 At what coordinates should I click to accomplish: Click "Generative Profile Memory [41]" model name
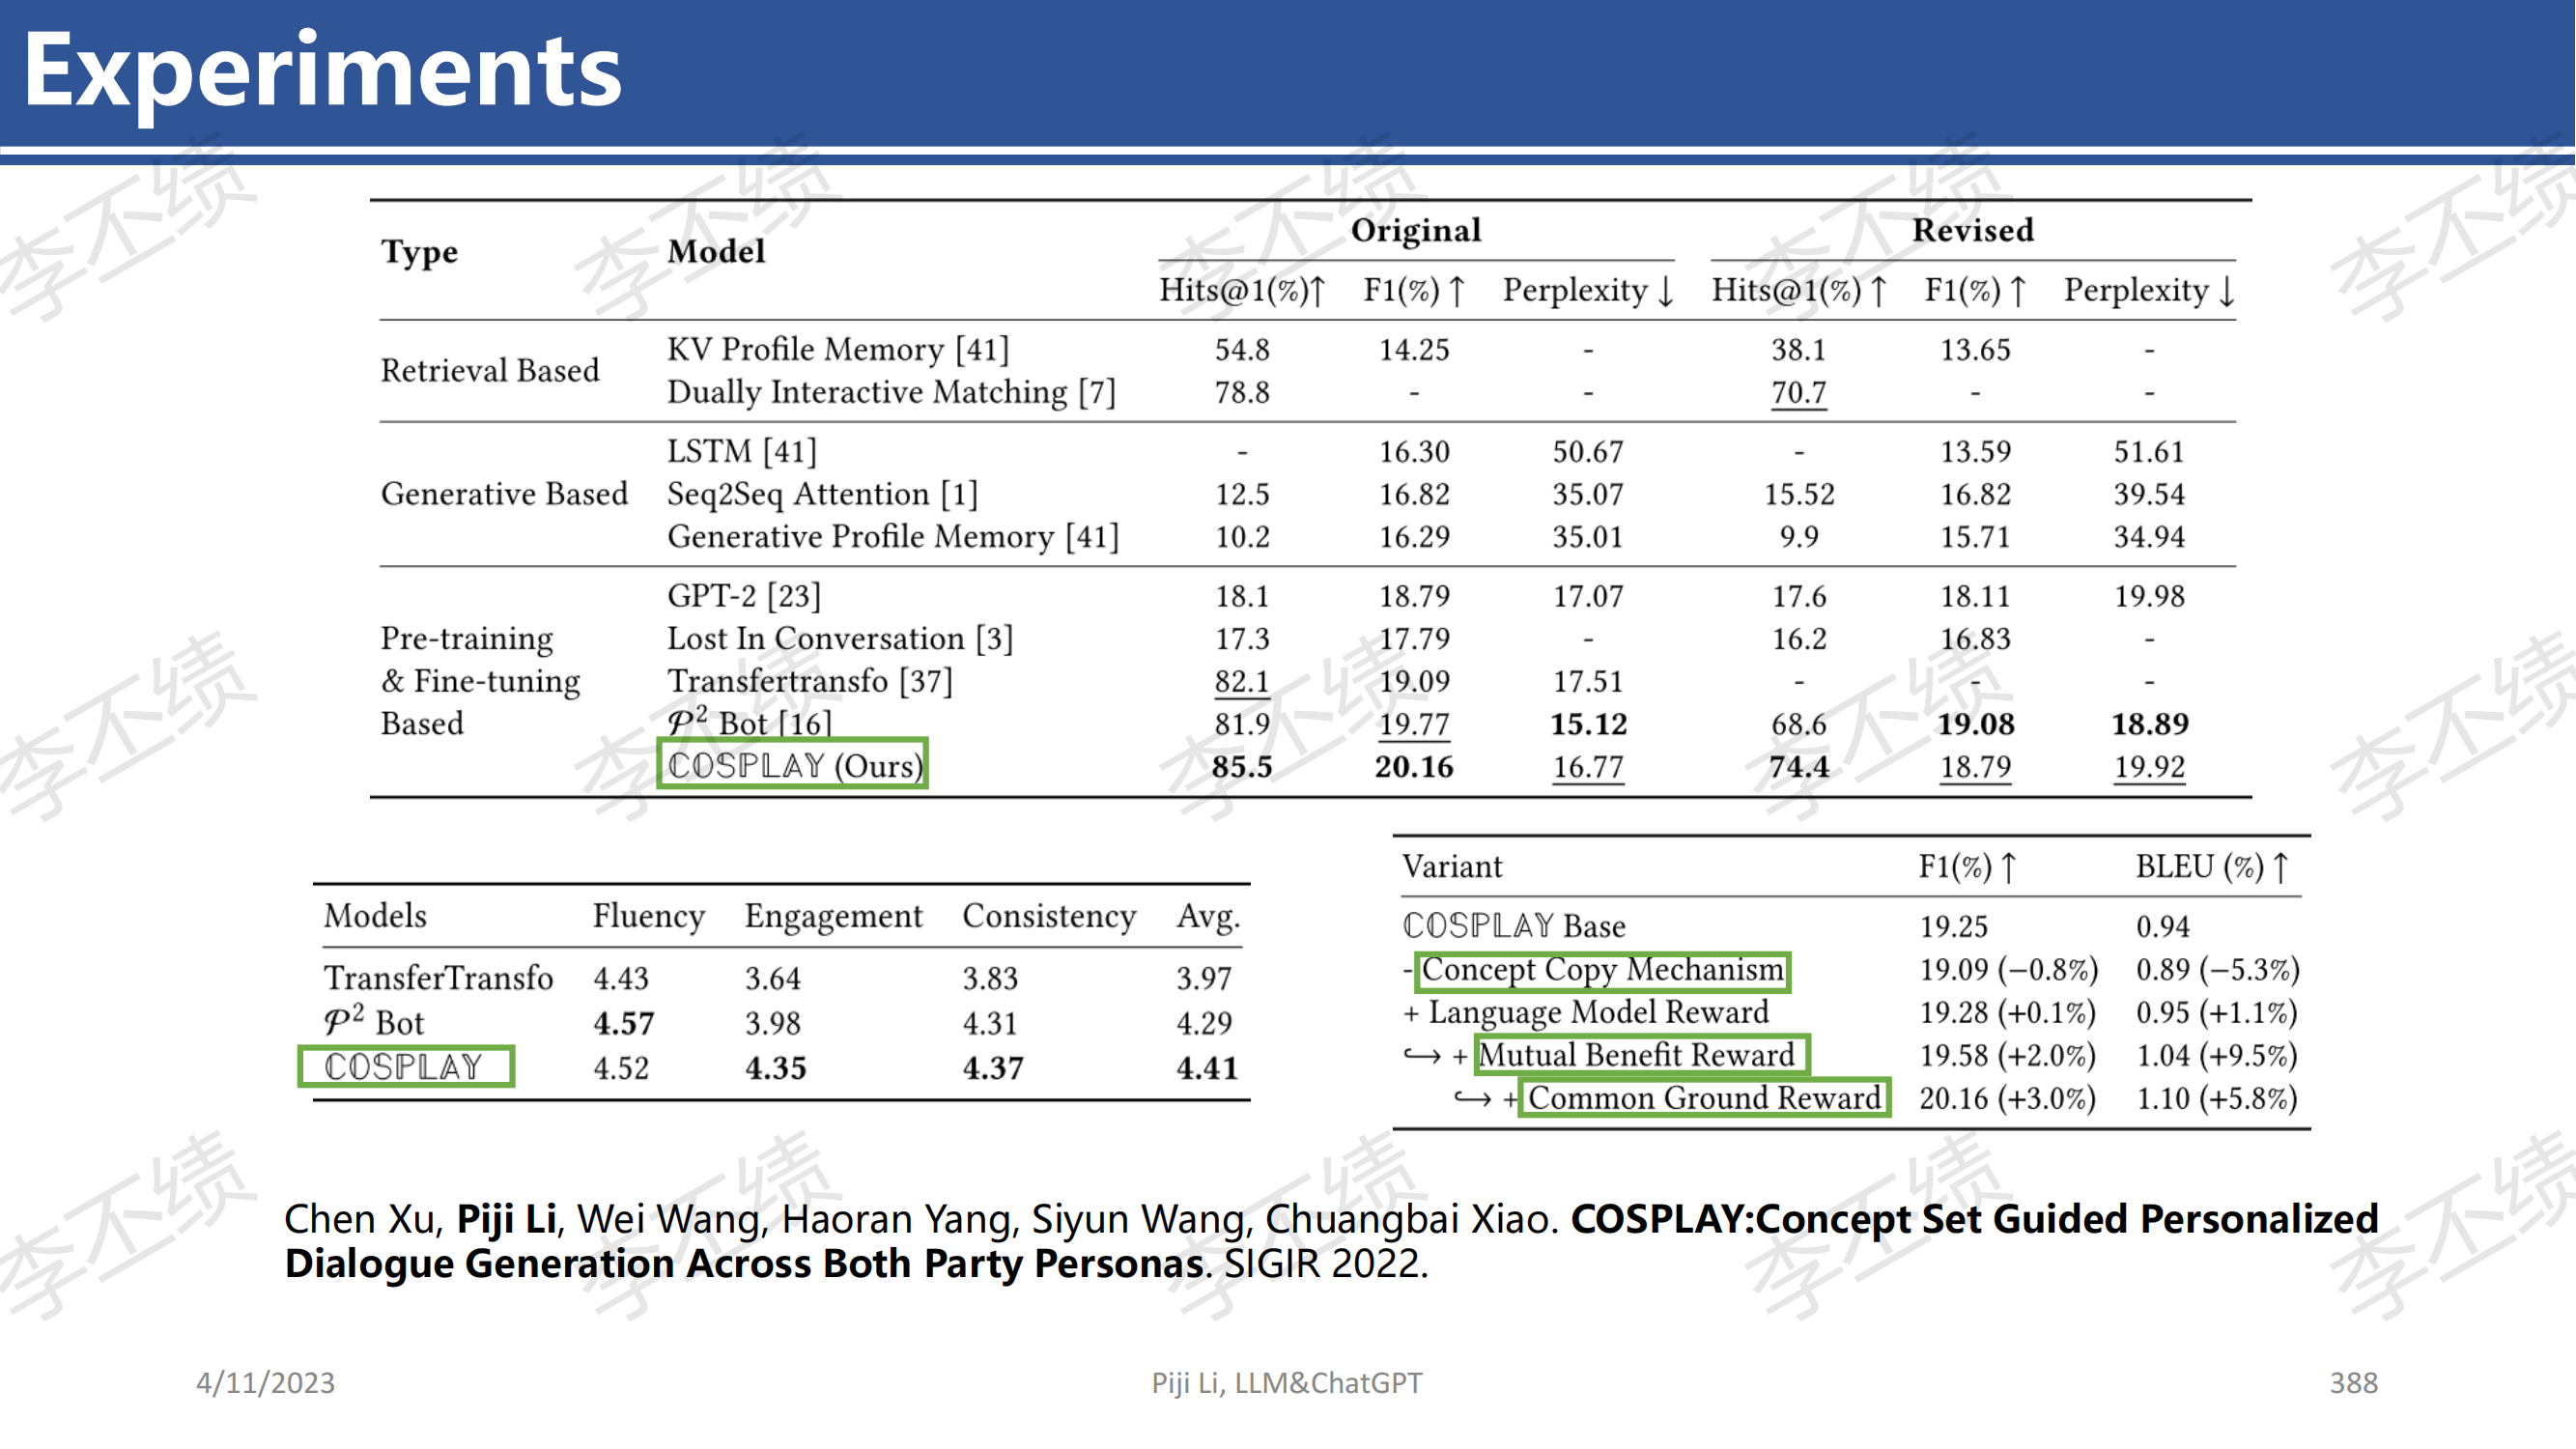[x=893, y=537]
